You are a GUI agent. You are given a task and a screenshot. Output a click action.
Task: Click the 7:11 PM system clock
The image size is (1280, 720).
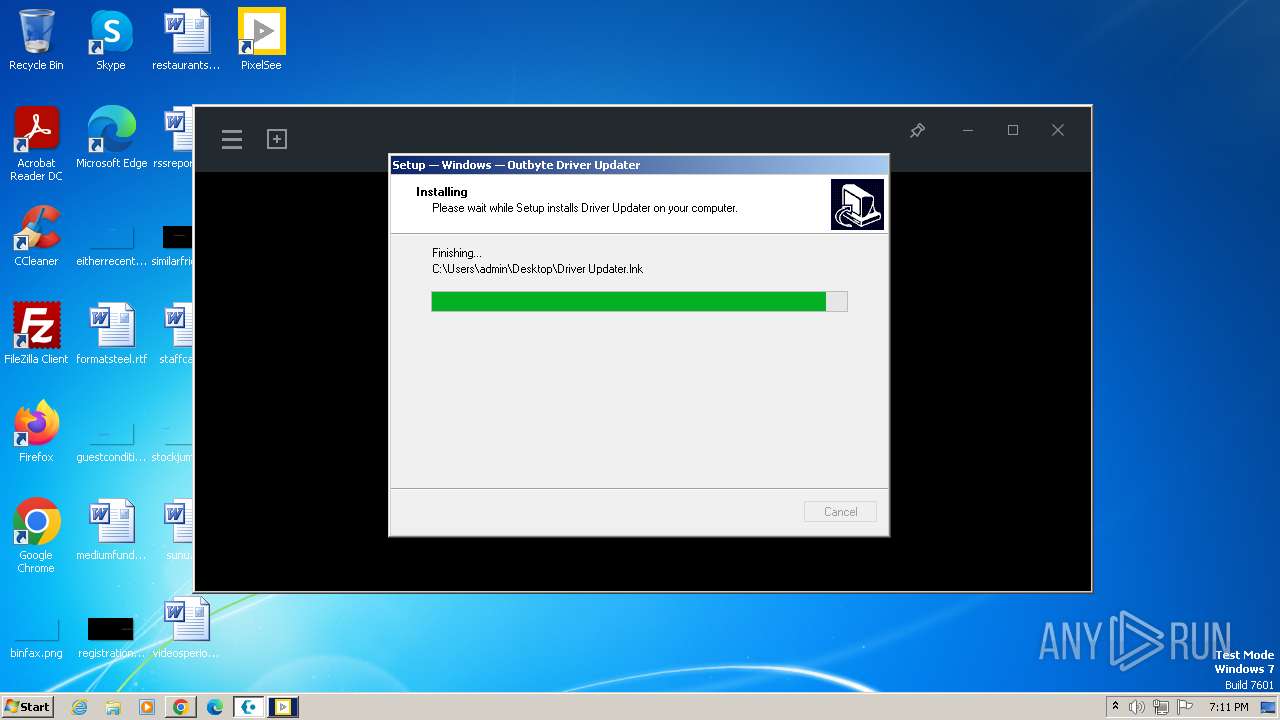[x=1229, y=707]
